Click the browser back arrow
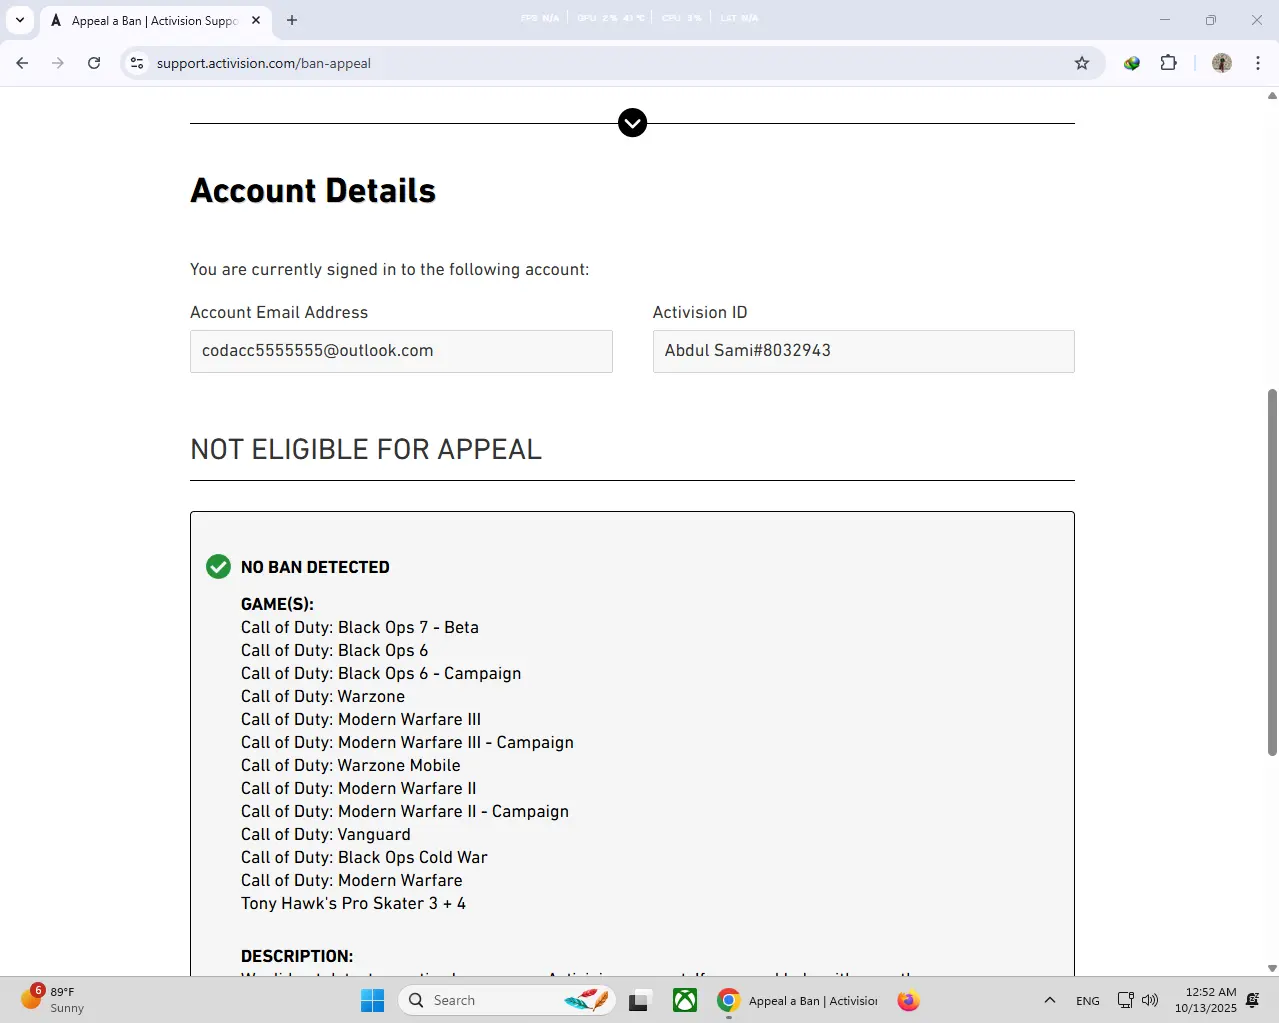This screenshot has width=1279, height=1023. tap(22, 63)
